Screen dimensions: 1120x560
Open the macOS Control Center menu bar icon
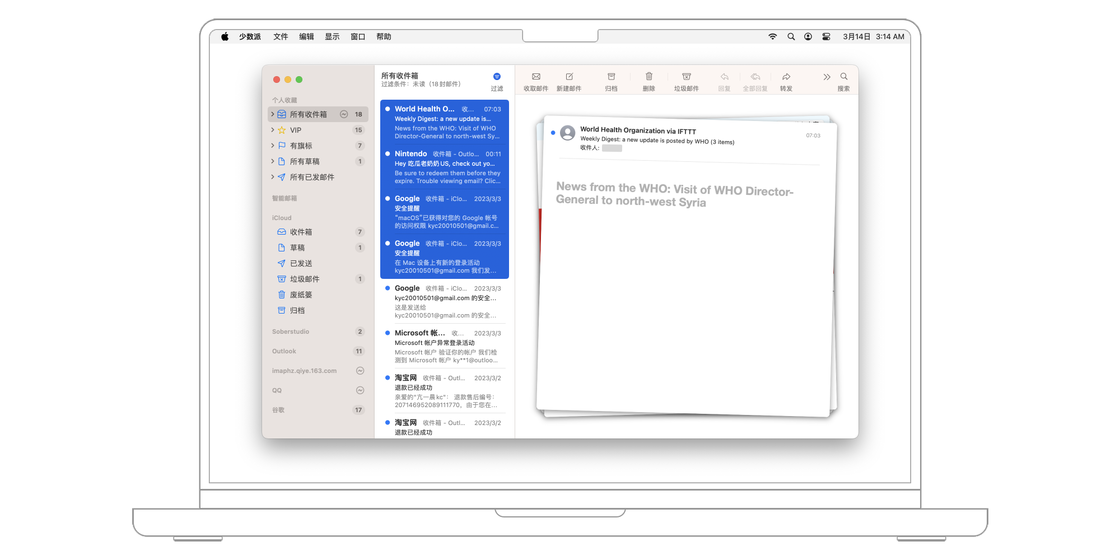[826, 37]
